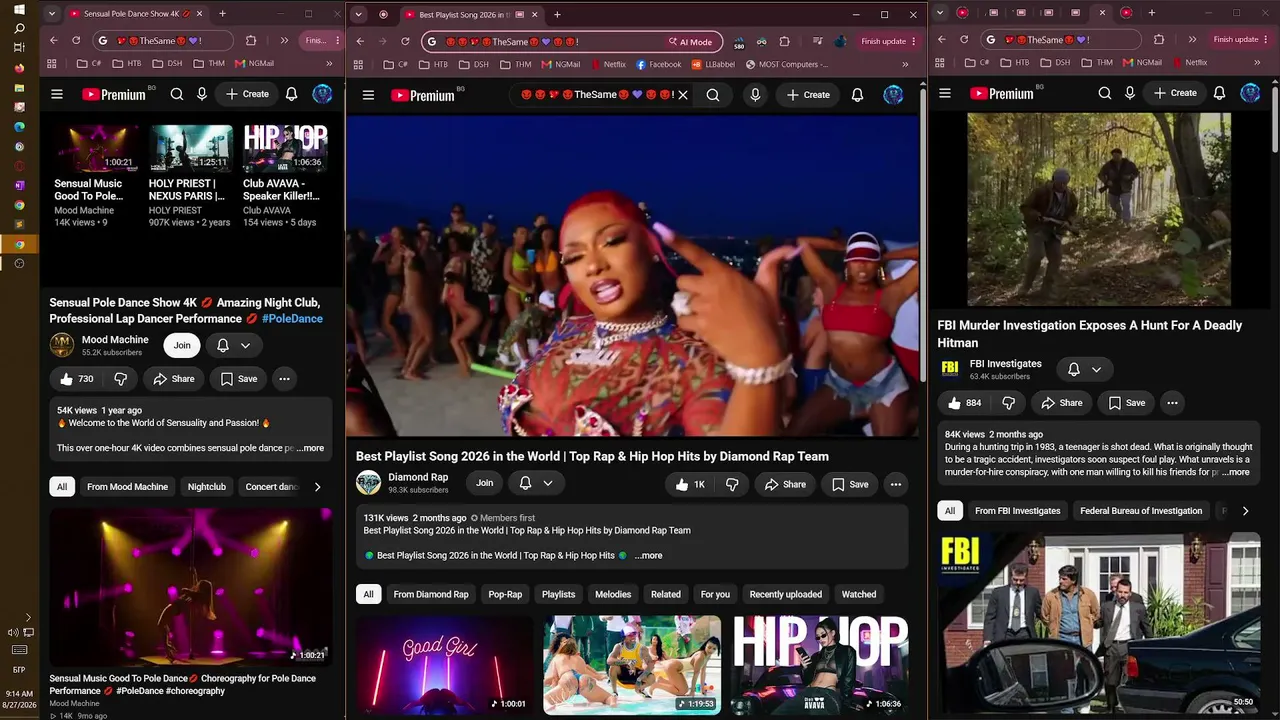This screenshot has width=1280, height=720.
Task: Open hamburger guide menu in right FBI window
Action: click(945, 93)
